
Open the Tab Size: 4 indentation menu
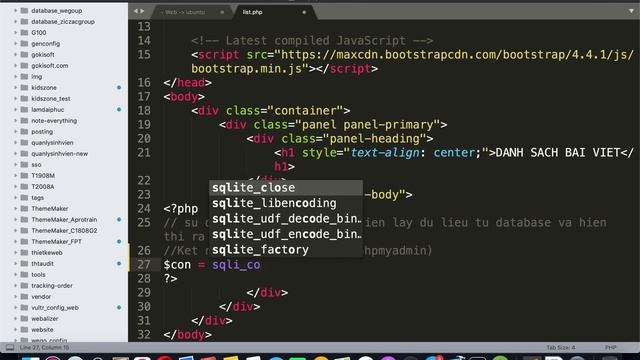pyautogui.click(x=561, y=348)
